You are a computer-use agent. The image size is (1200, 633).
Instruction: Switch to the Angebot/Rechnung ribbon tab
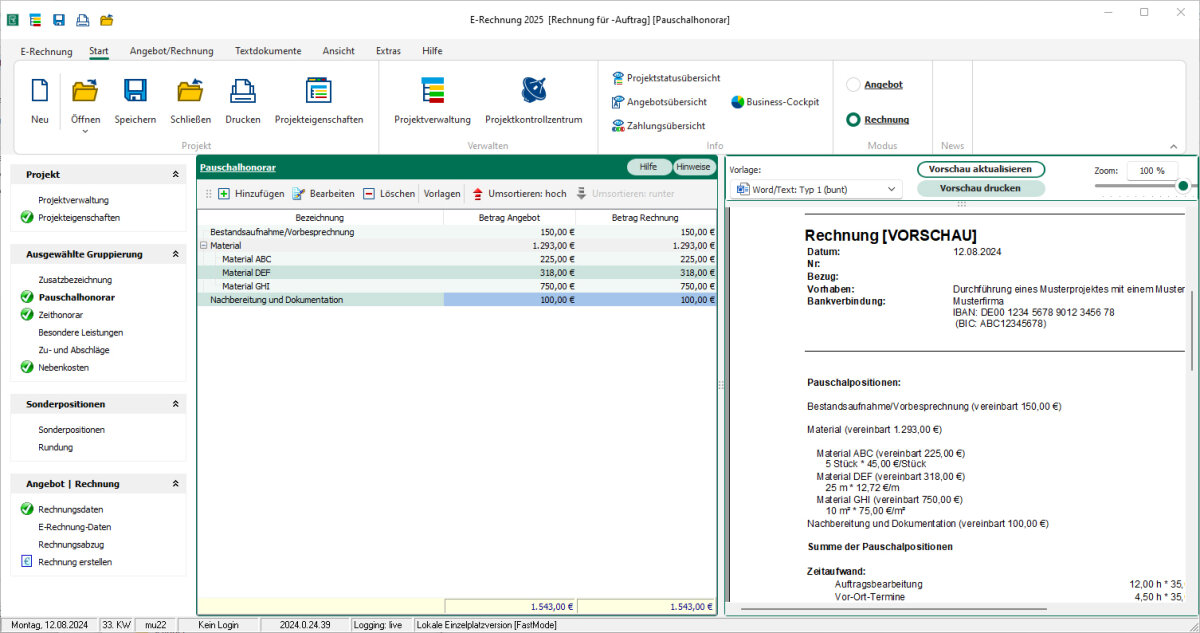171,51
